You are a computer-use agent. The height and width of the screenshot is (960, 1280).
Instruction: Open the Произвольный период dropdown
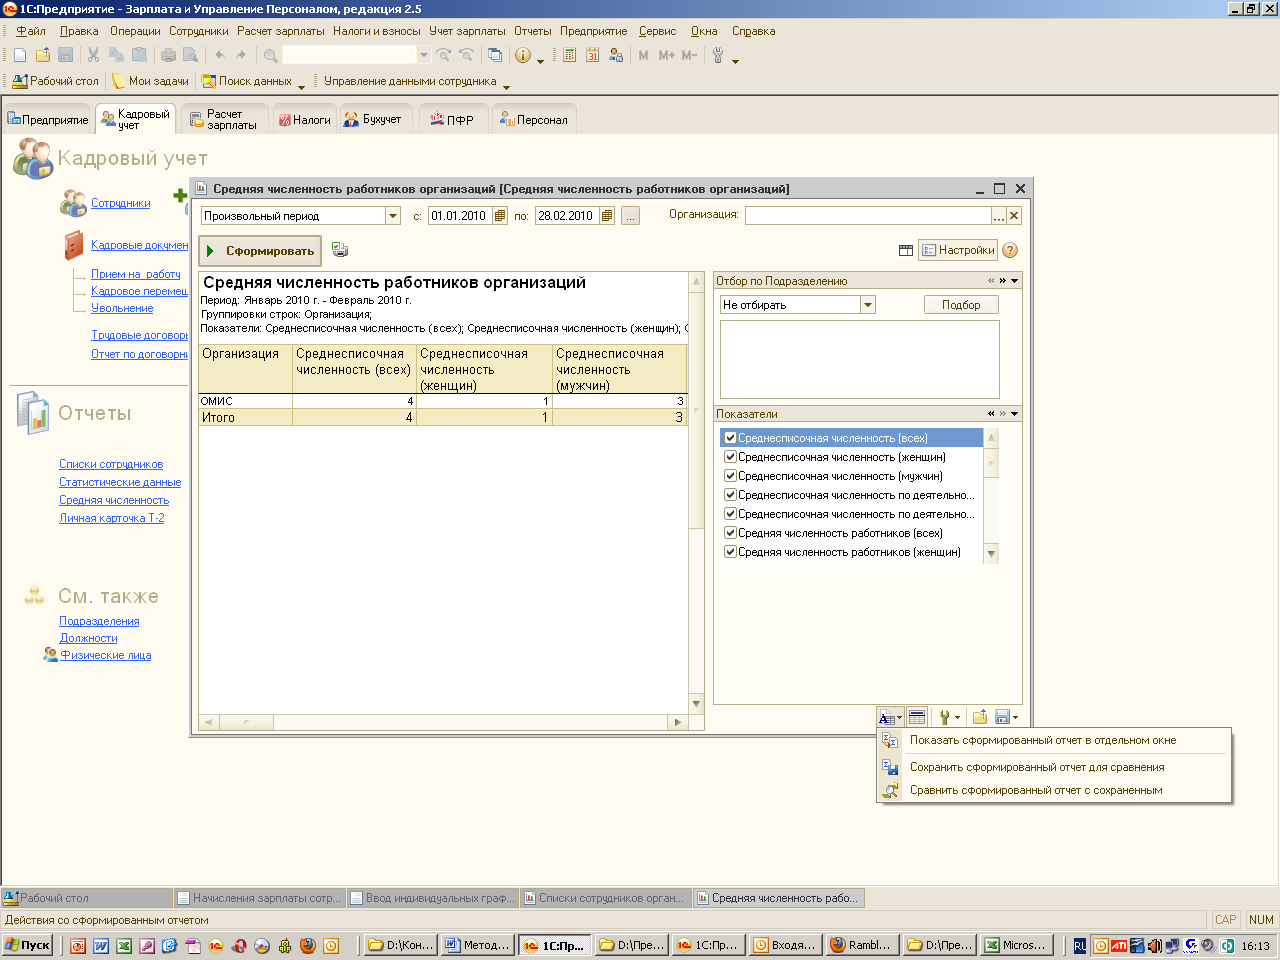[393, 216]
